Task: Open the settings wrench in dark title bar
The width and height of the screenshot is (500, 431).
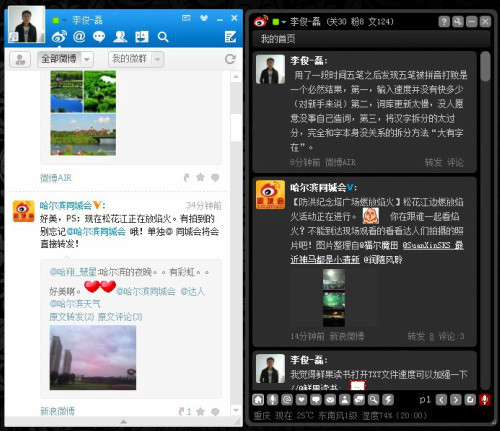Action: tap(458, 22)
